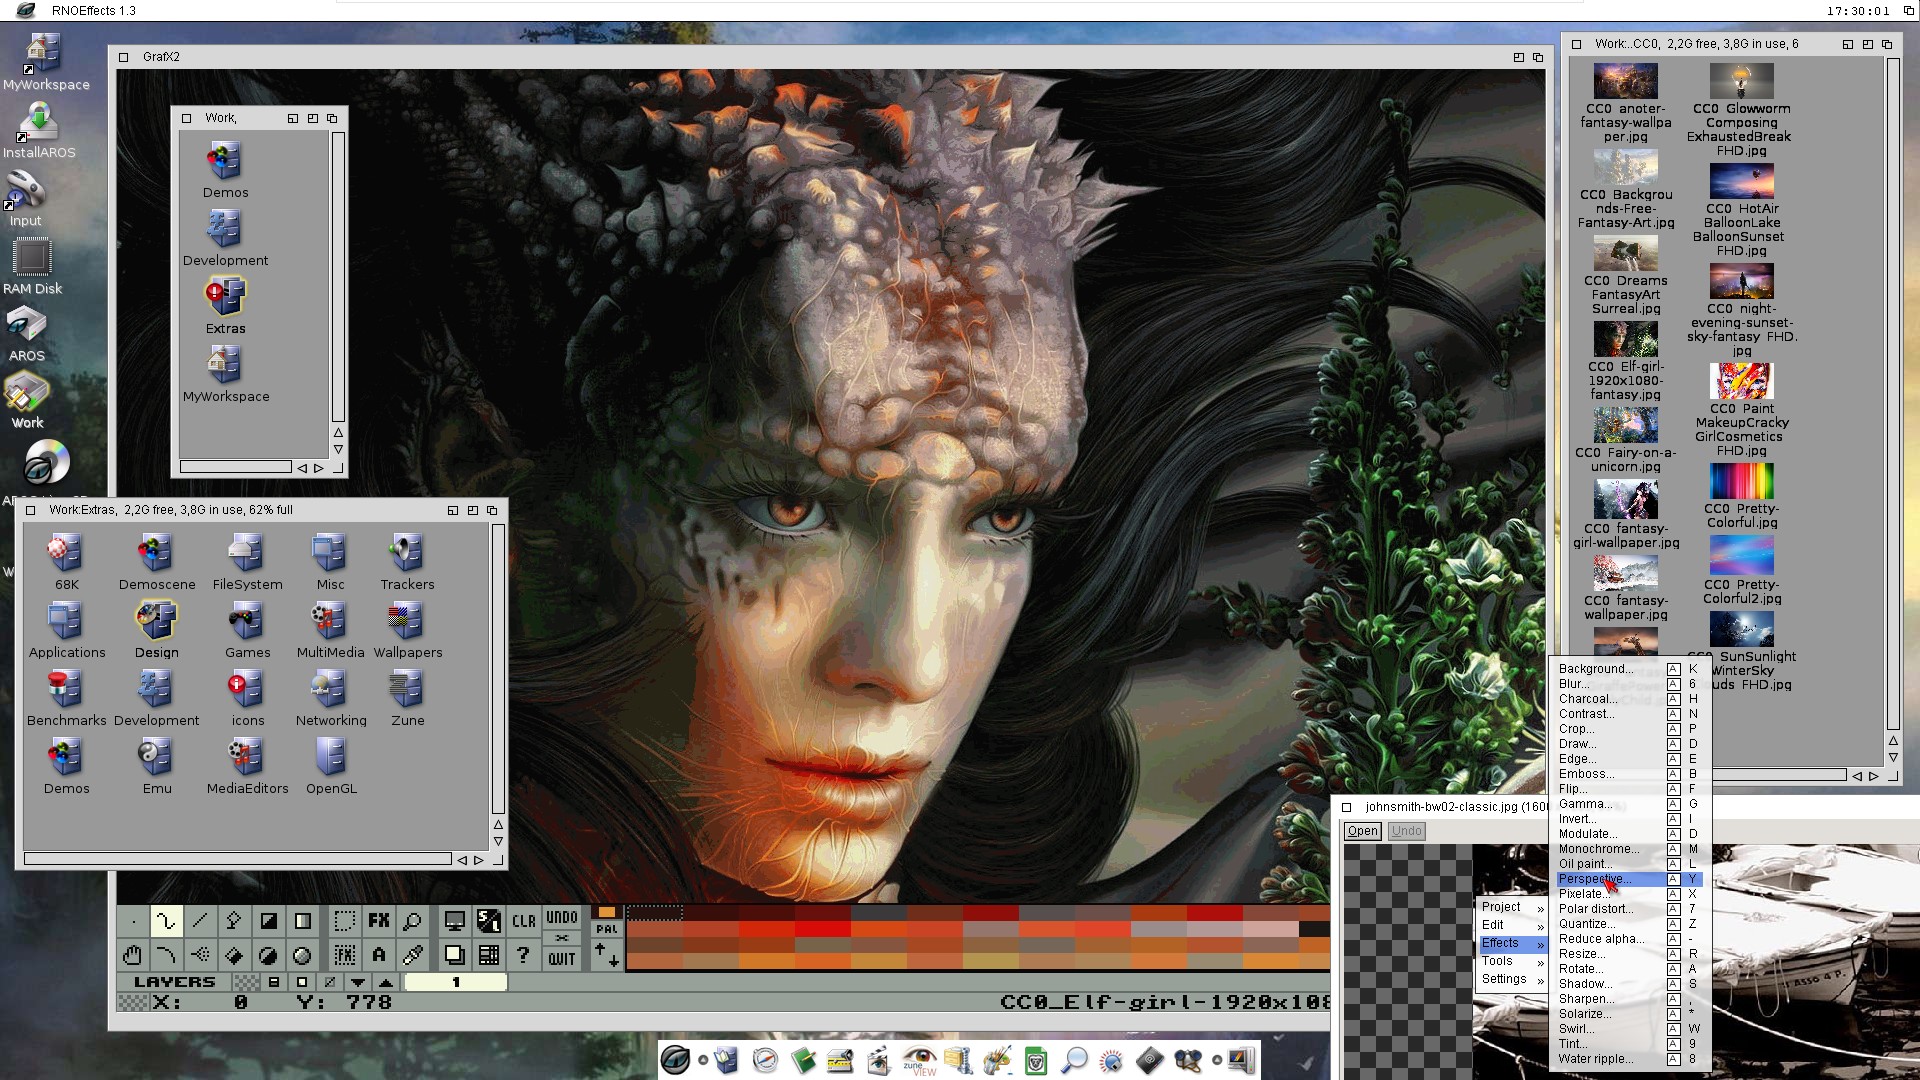Open CC0 Fairy-on-a-unicorn.jpg thumbnail
1920x1080 pixels.
click(x=1625, y=440)
